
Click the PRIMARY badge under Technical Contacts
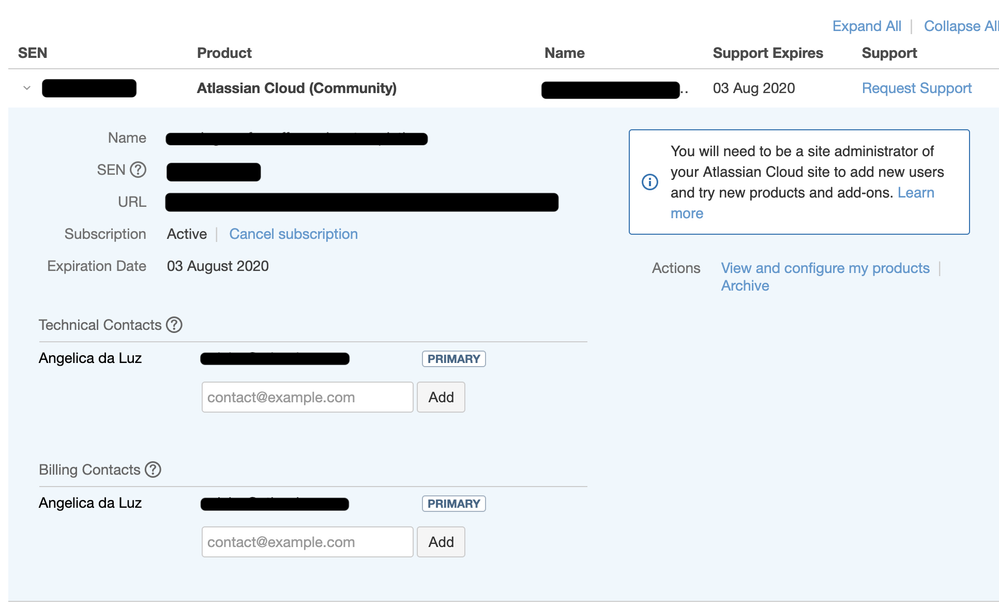click(453, 359)
